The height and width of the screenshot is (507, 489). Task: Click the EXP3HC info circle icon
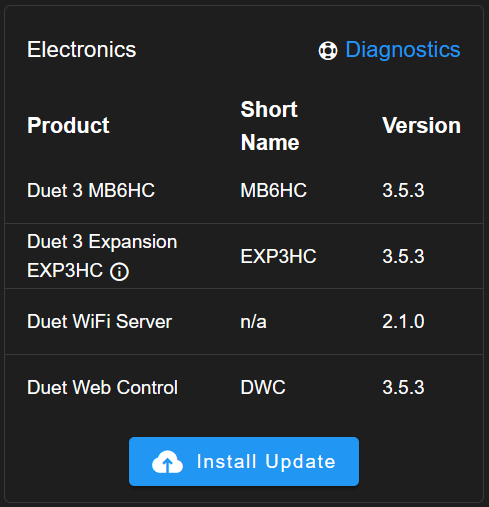[119, 271]
